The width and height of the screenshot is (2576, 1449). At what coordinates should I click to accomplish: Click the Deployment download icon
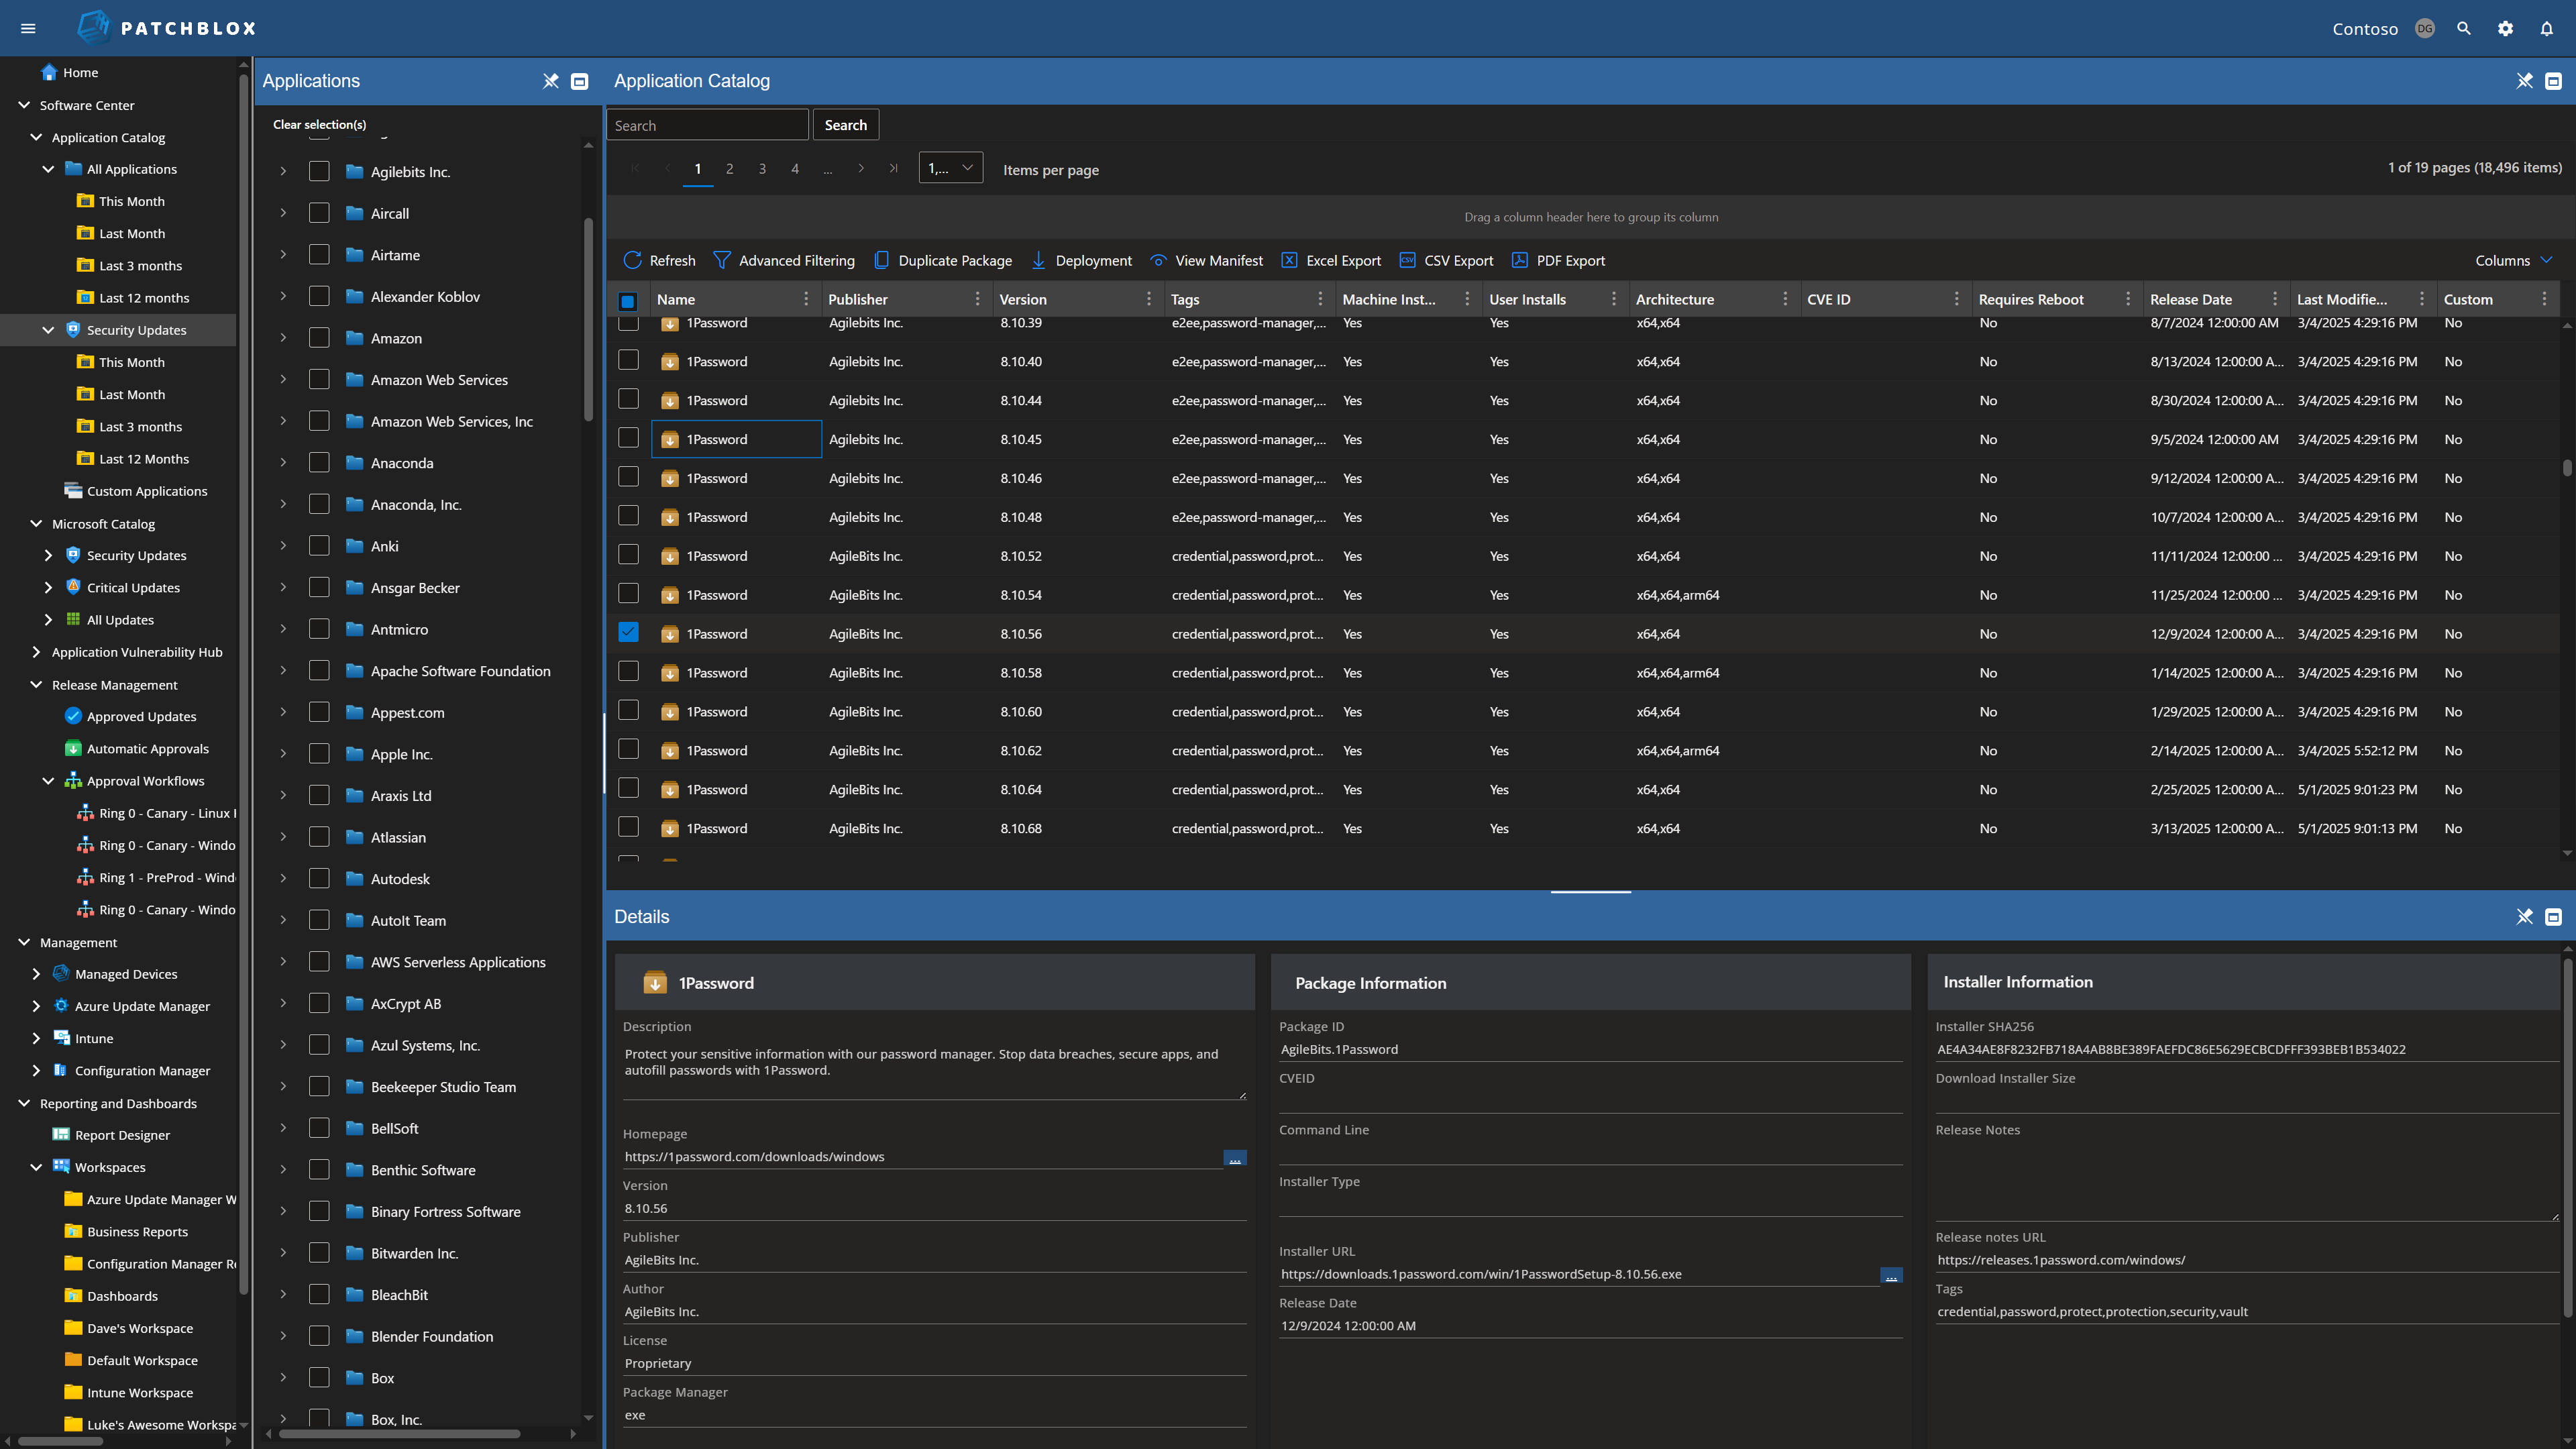click(1040, 260)
